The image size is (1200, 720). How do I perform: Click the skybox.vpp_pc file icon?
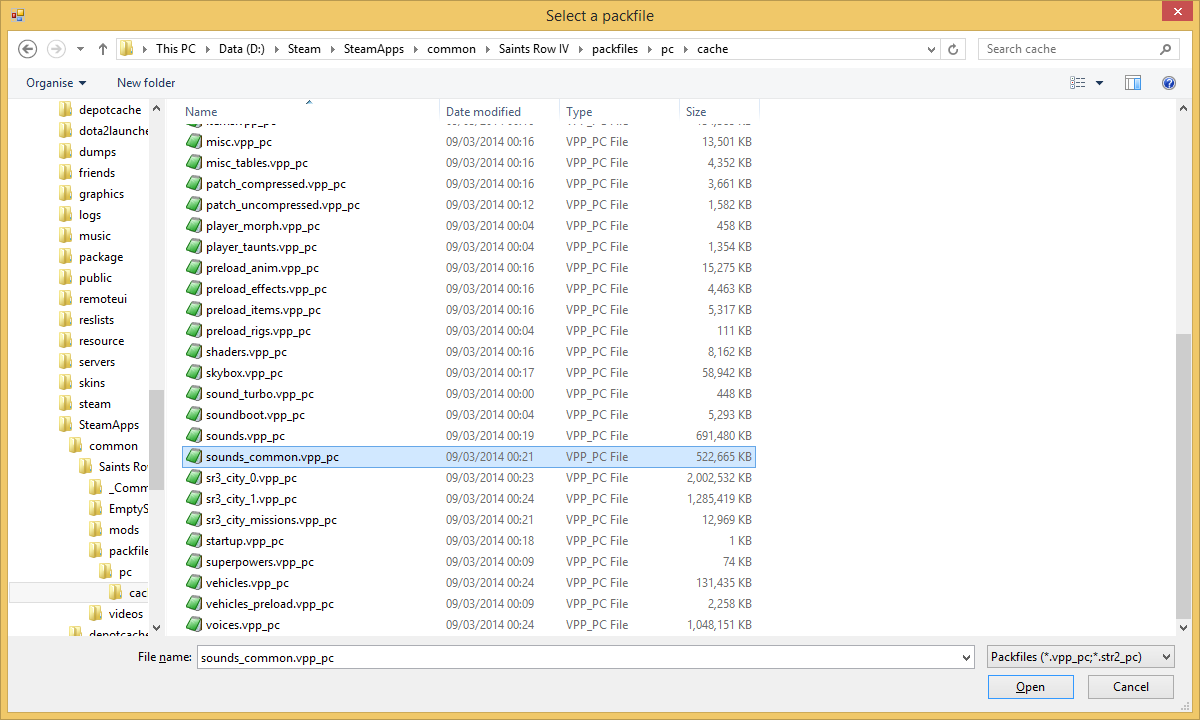[194, 373]
